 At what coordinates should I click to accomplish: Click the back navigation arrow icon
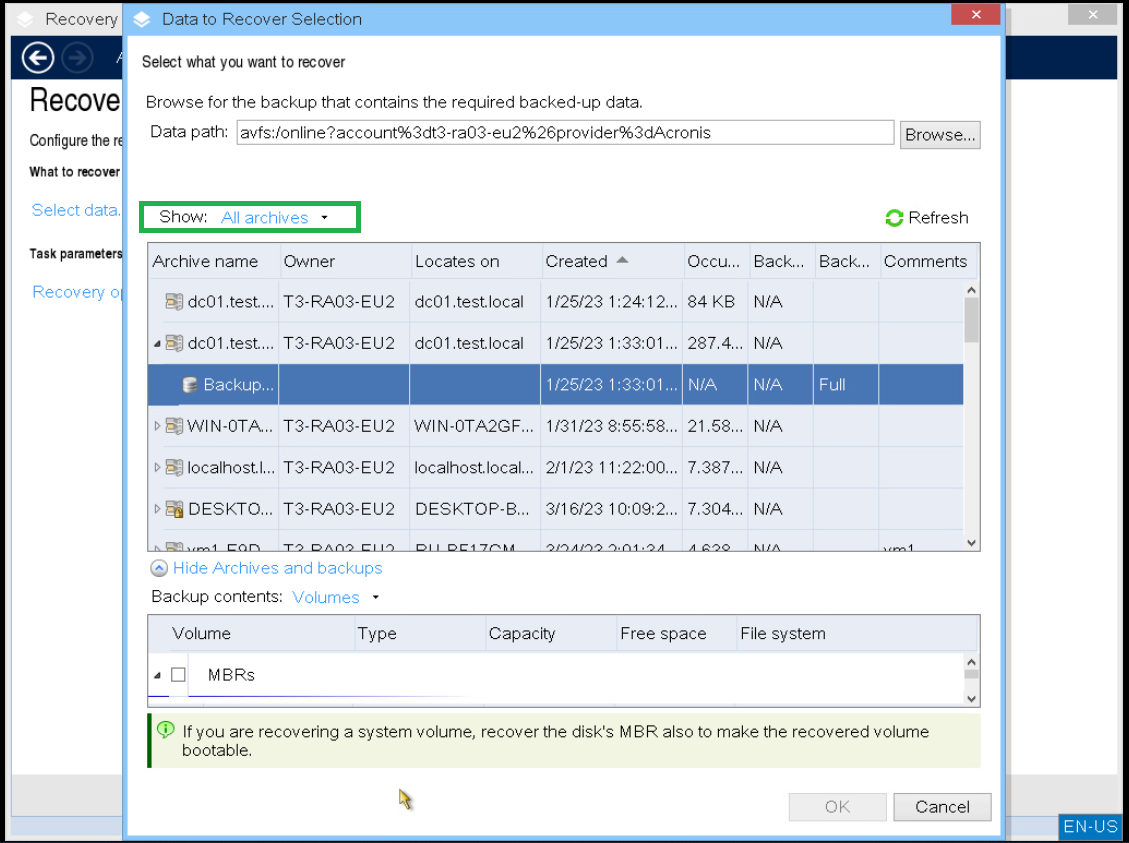pos(37,58)
